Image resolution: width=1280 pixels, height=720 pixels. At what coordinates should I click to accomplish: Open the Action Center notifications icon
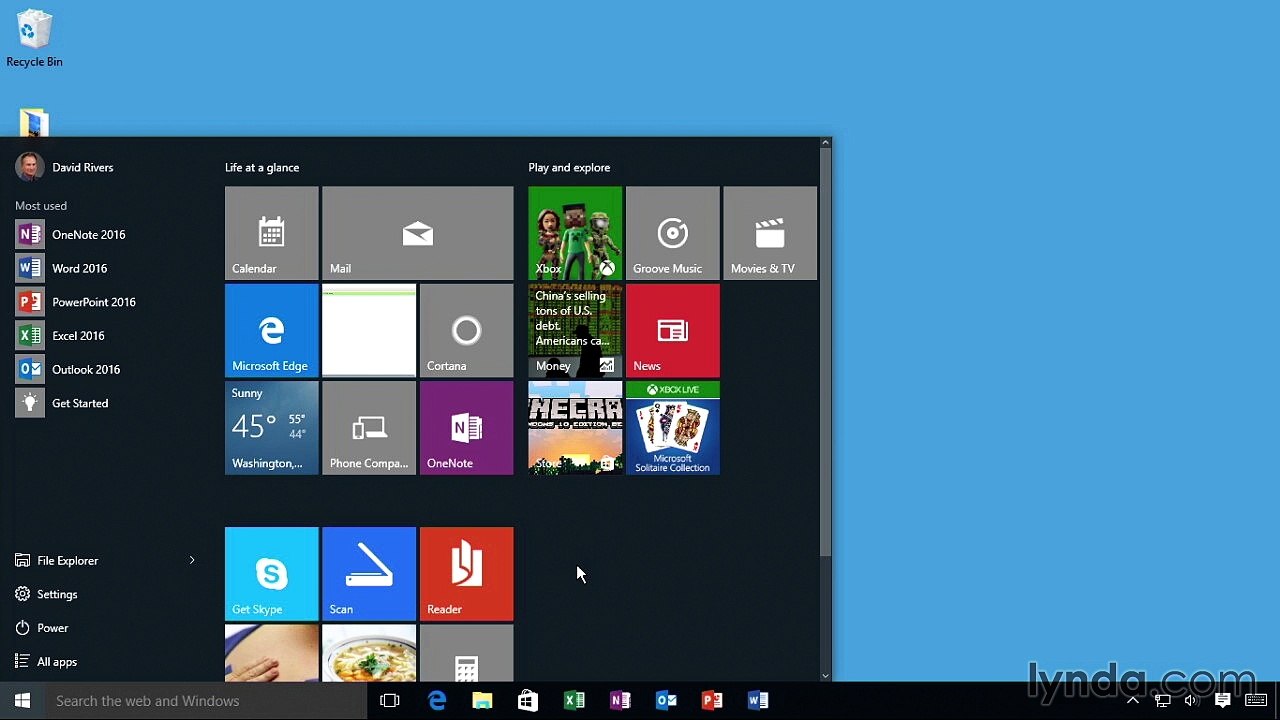click(x=1222, y=701)
